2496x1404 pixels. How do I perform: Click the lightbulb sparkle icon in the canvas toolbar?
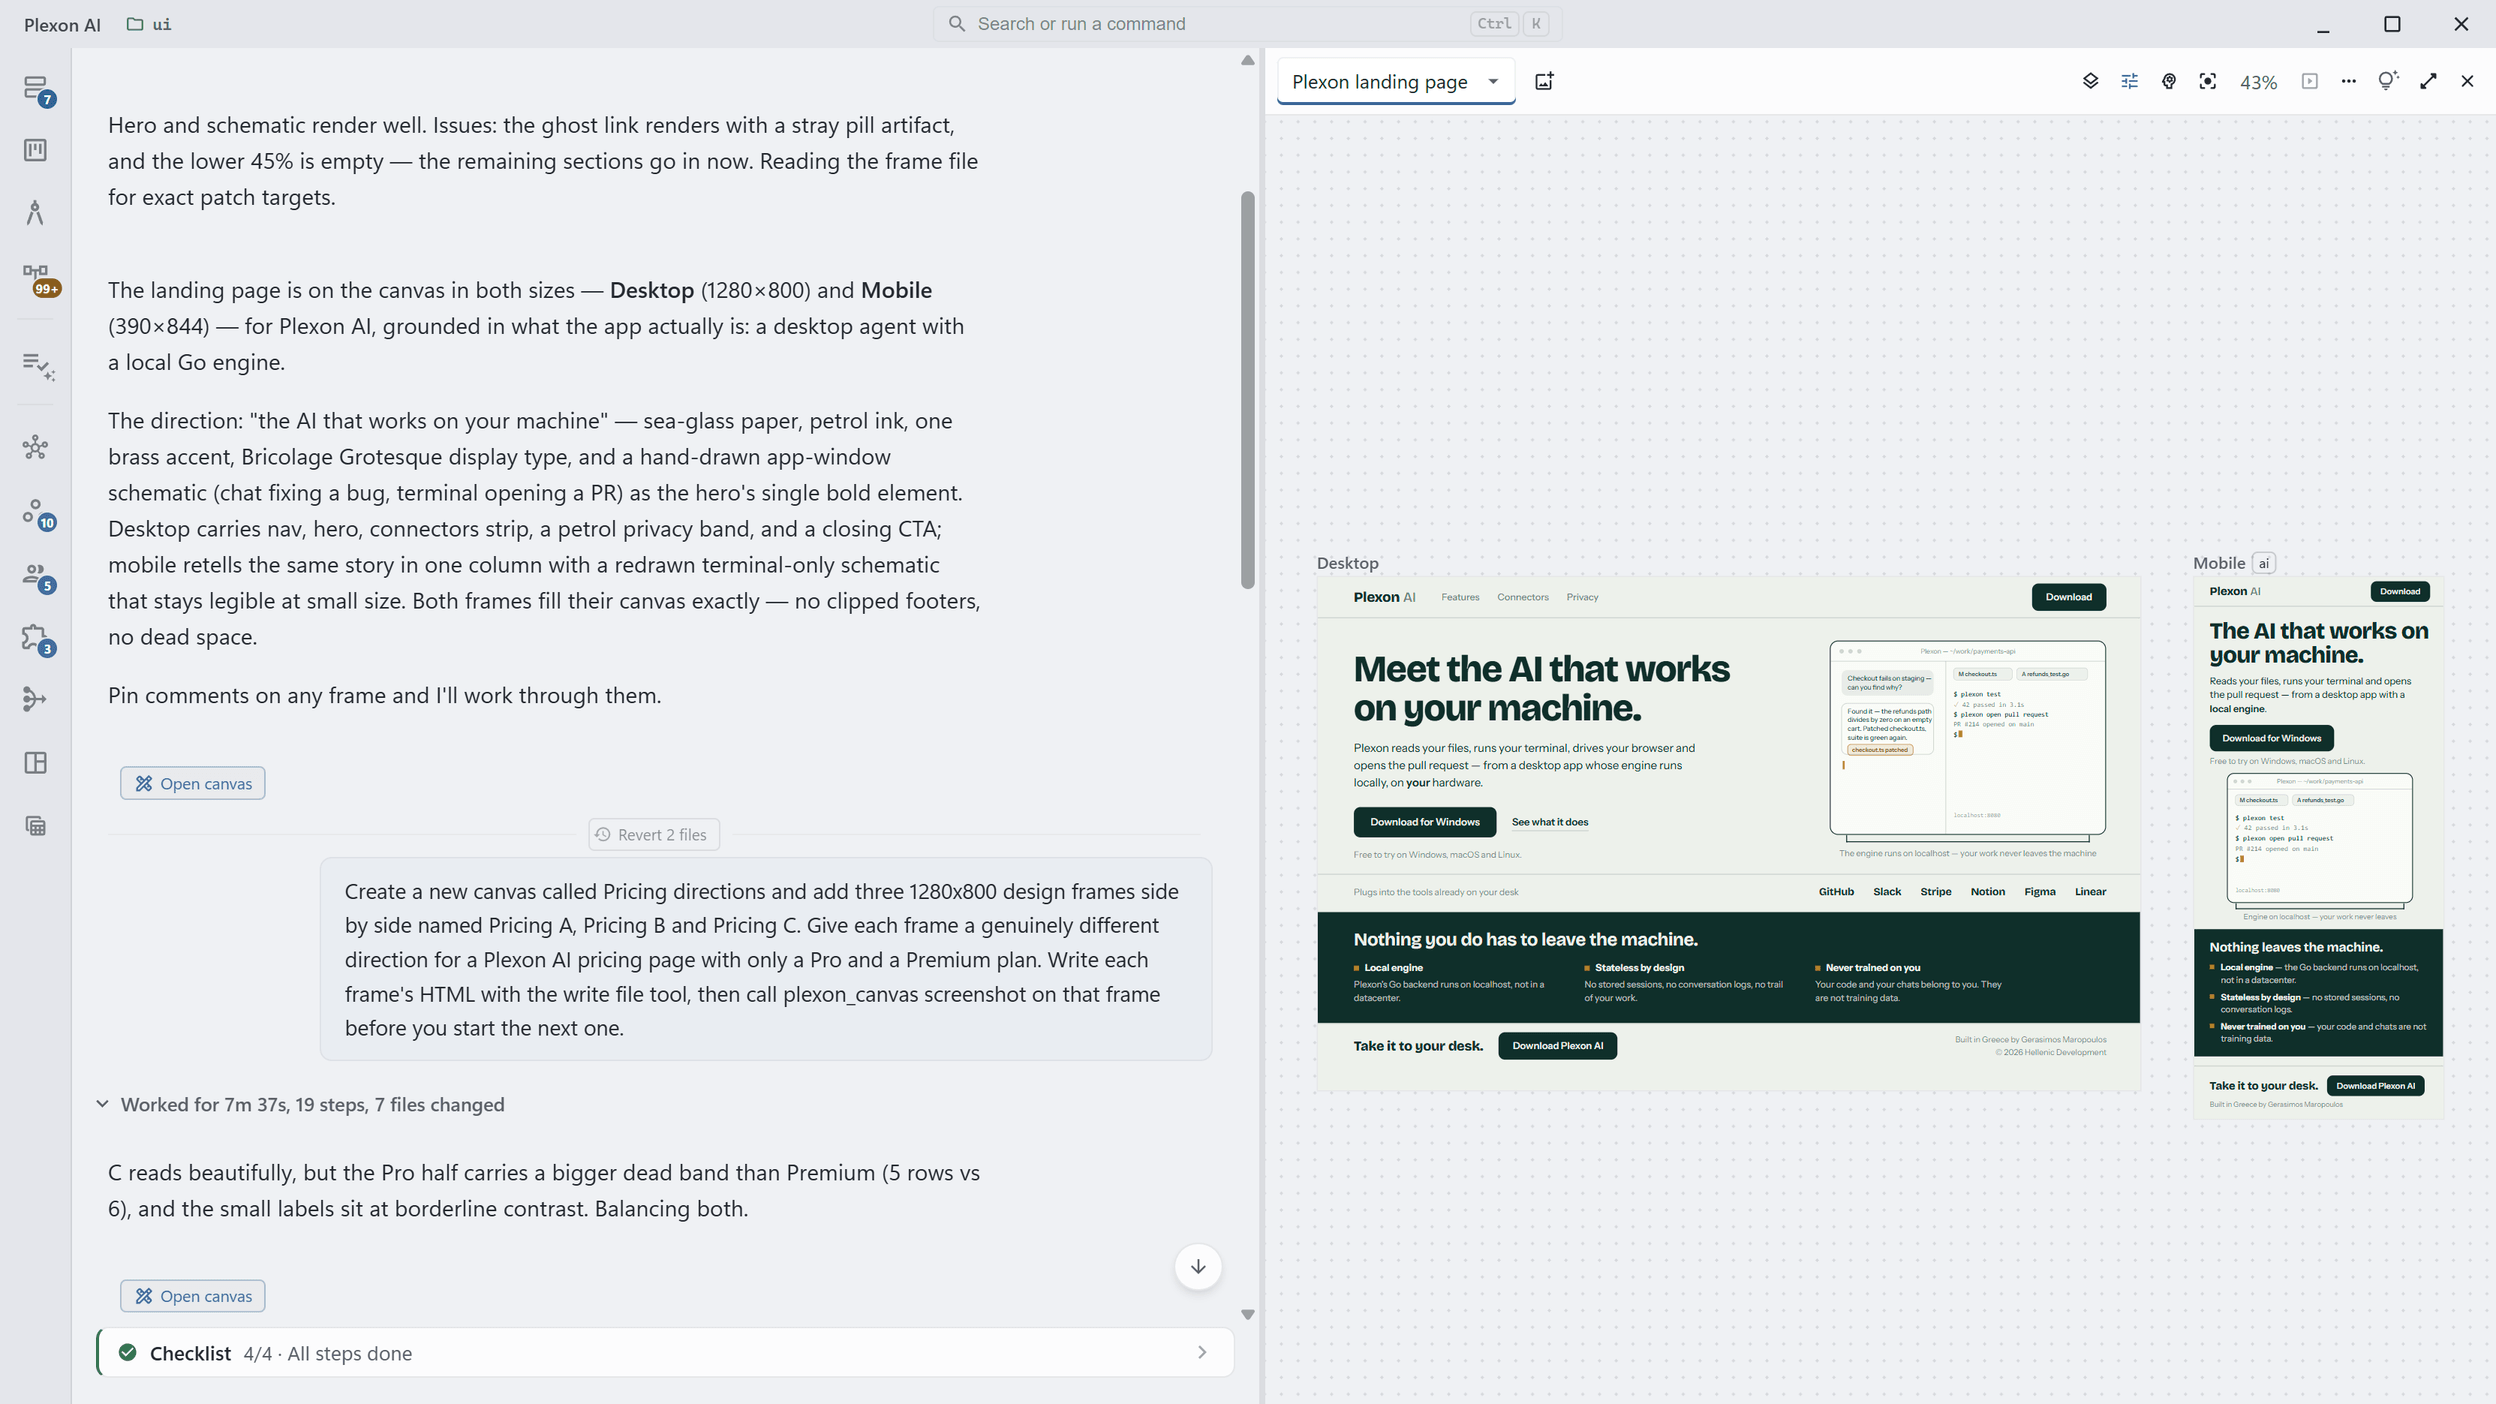pos(2387,80)
